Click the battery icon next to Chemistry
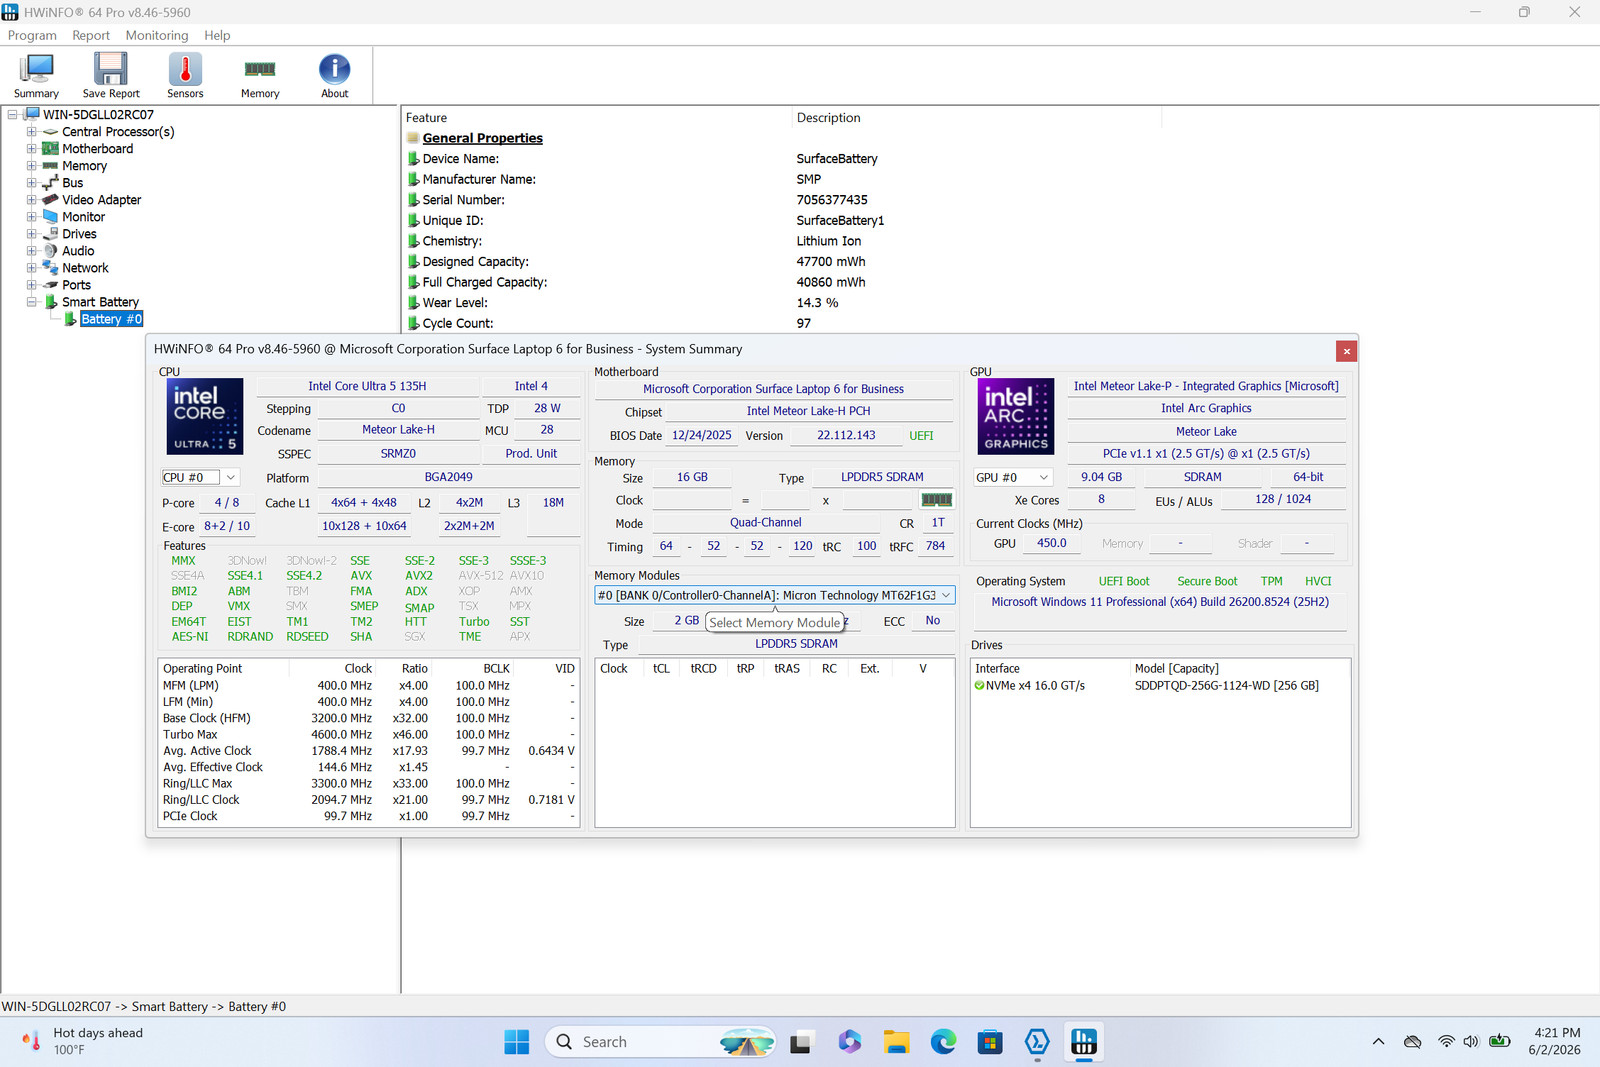Screen dimensions: 1600x1067 point(413,241)
